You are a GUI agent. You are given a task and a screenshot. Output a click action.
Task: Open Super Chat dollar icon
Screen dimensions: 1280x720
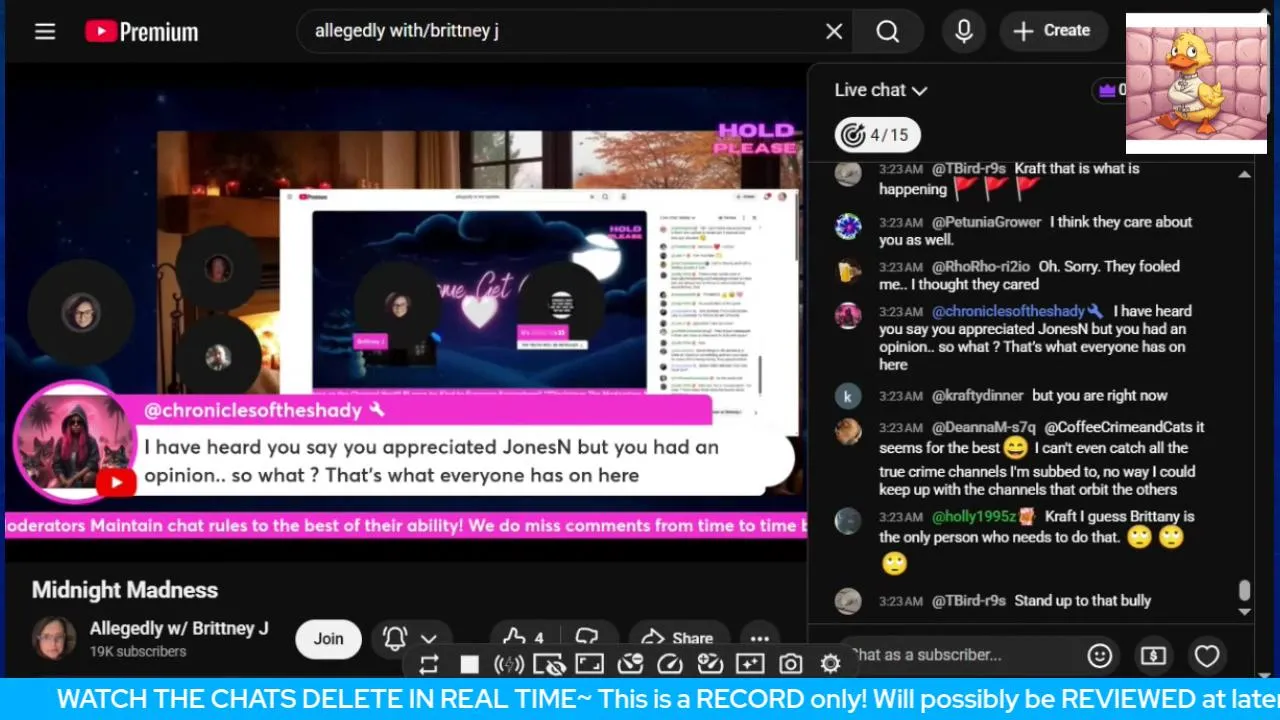(x=1153, y=656)
